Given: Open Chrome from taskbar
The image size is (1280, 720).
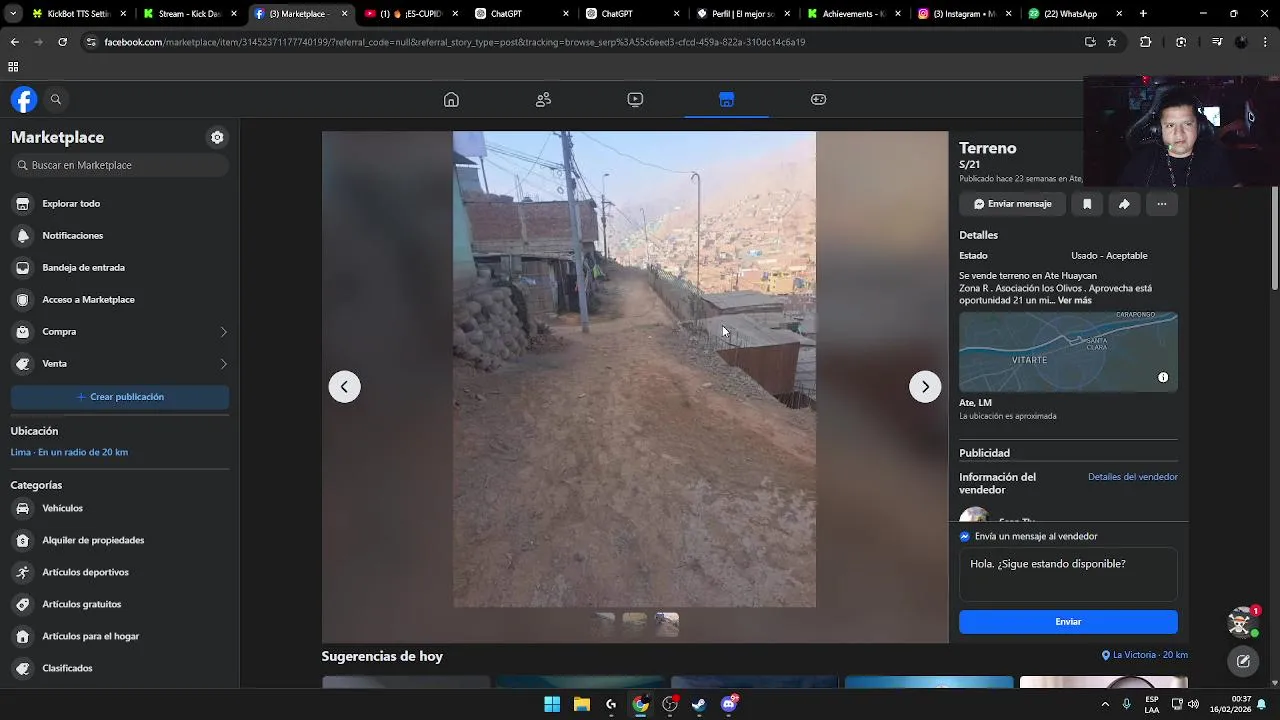Looking at the screenshot, I should click(x=640, y=704).
